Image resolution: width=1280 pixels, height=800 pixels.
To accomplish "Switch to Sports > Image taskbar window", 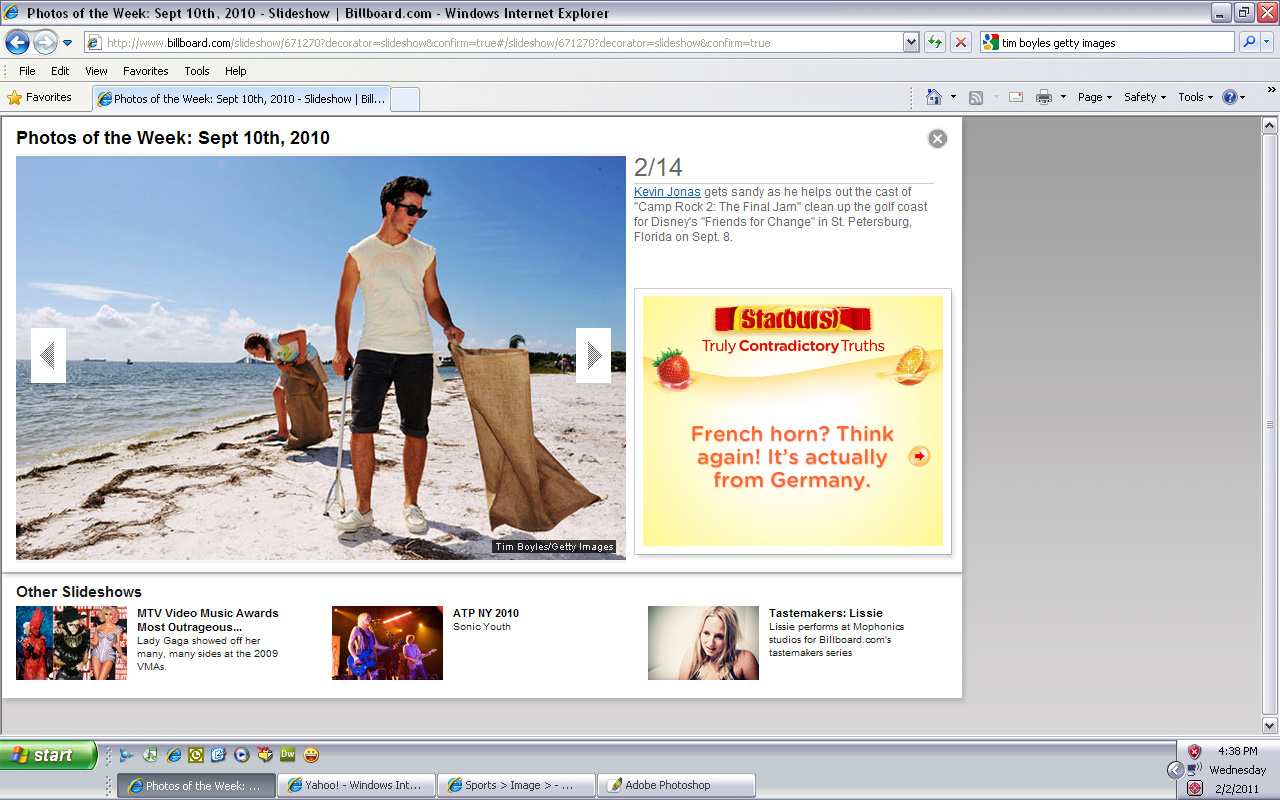I will pyautogui.click(x=517, y=785).
